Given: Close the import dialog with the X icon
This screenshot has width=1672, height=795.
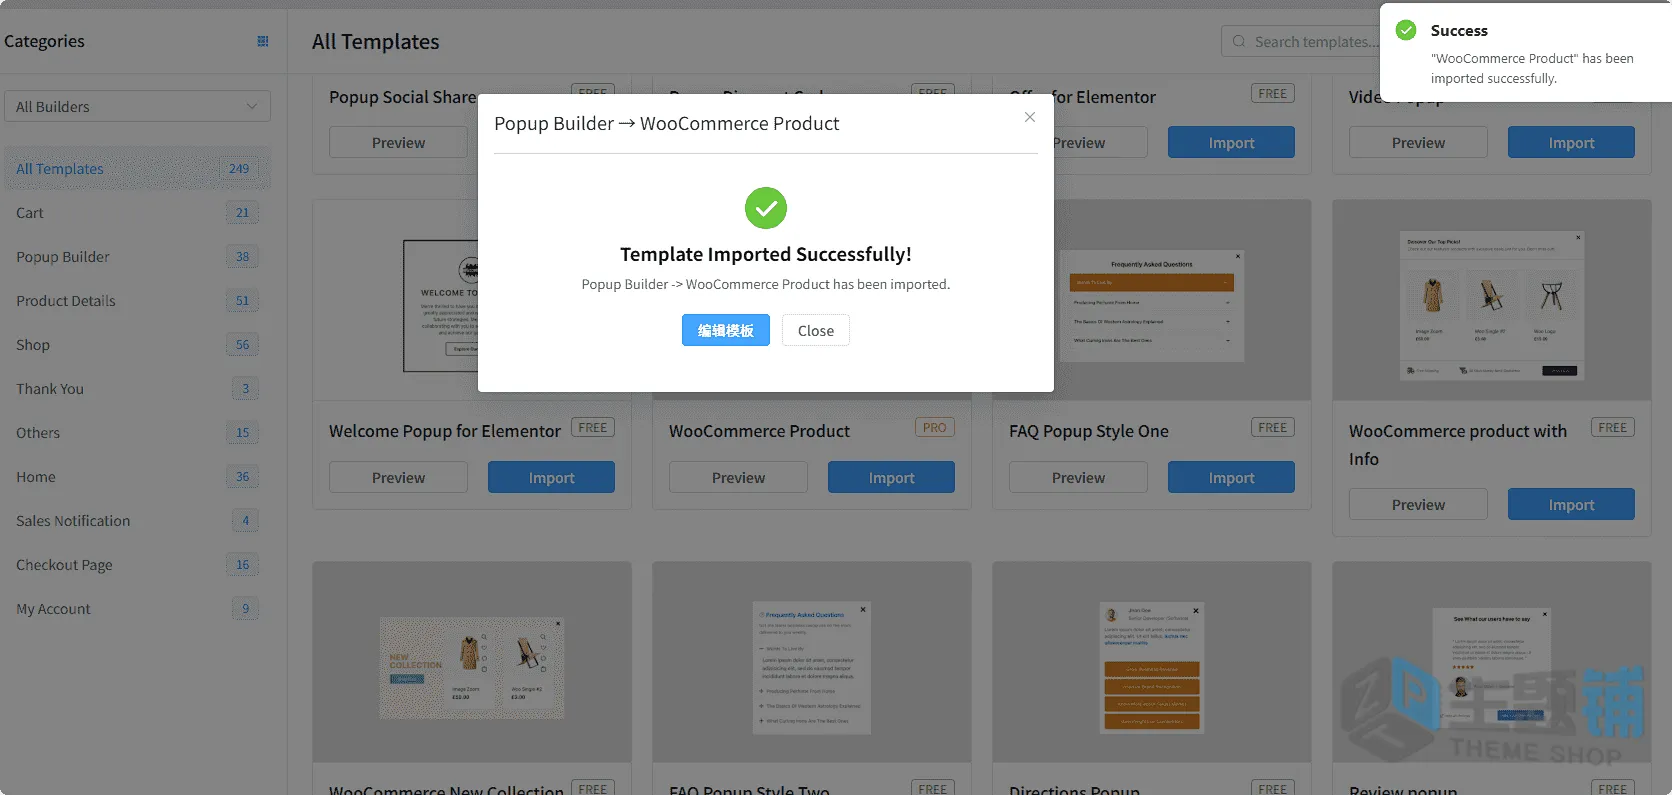Looking at the screenshot, I should (1029, 117).
